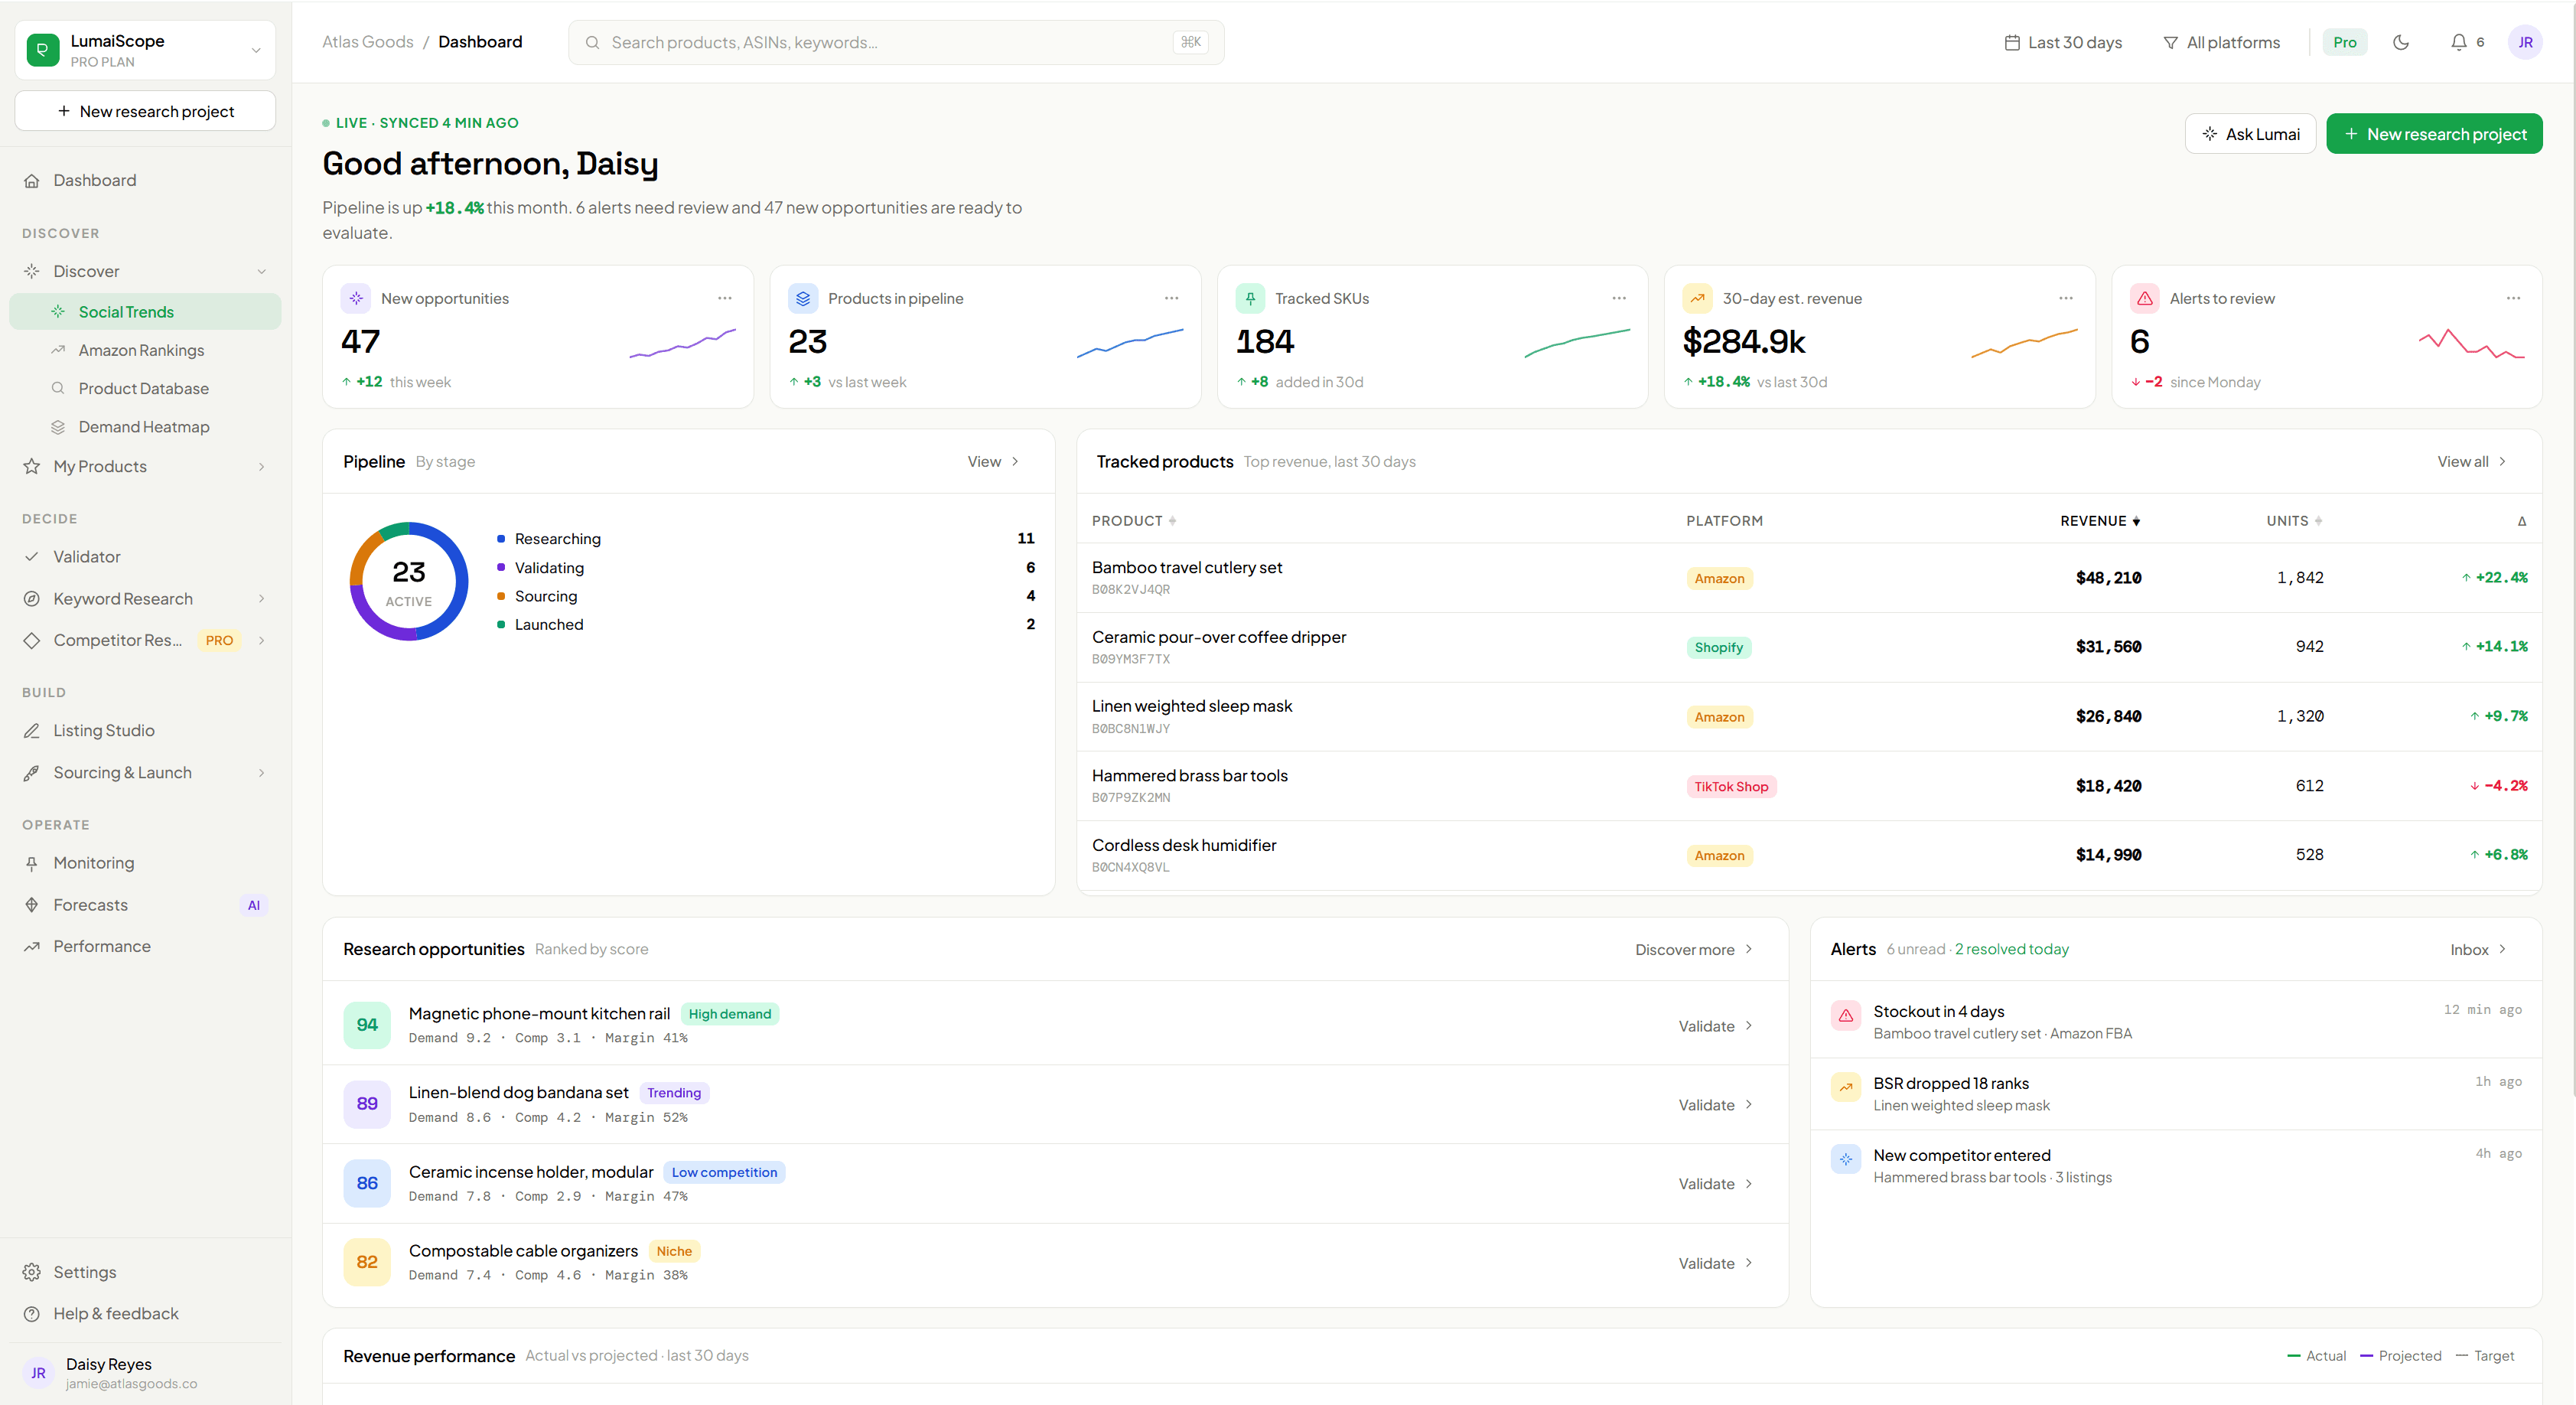Open Forecasts AI page

tap(145, 905)
